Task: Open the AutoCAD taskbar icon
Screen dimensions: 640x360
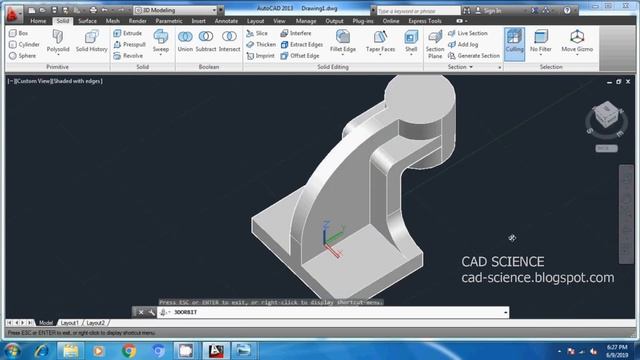Action: tap(216, 351)
